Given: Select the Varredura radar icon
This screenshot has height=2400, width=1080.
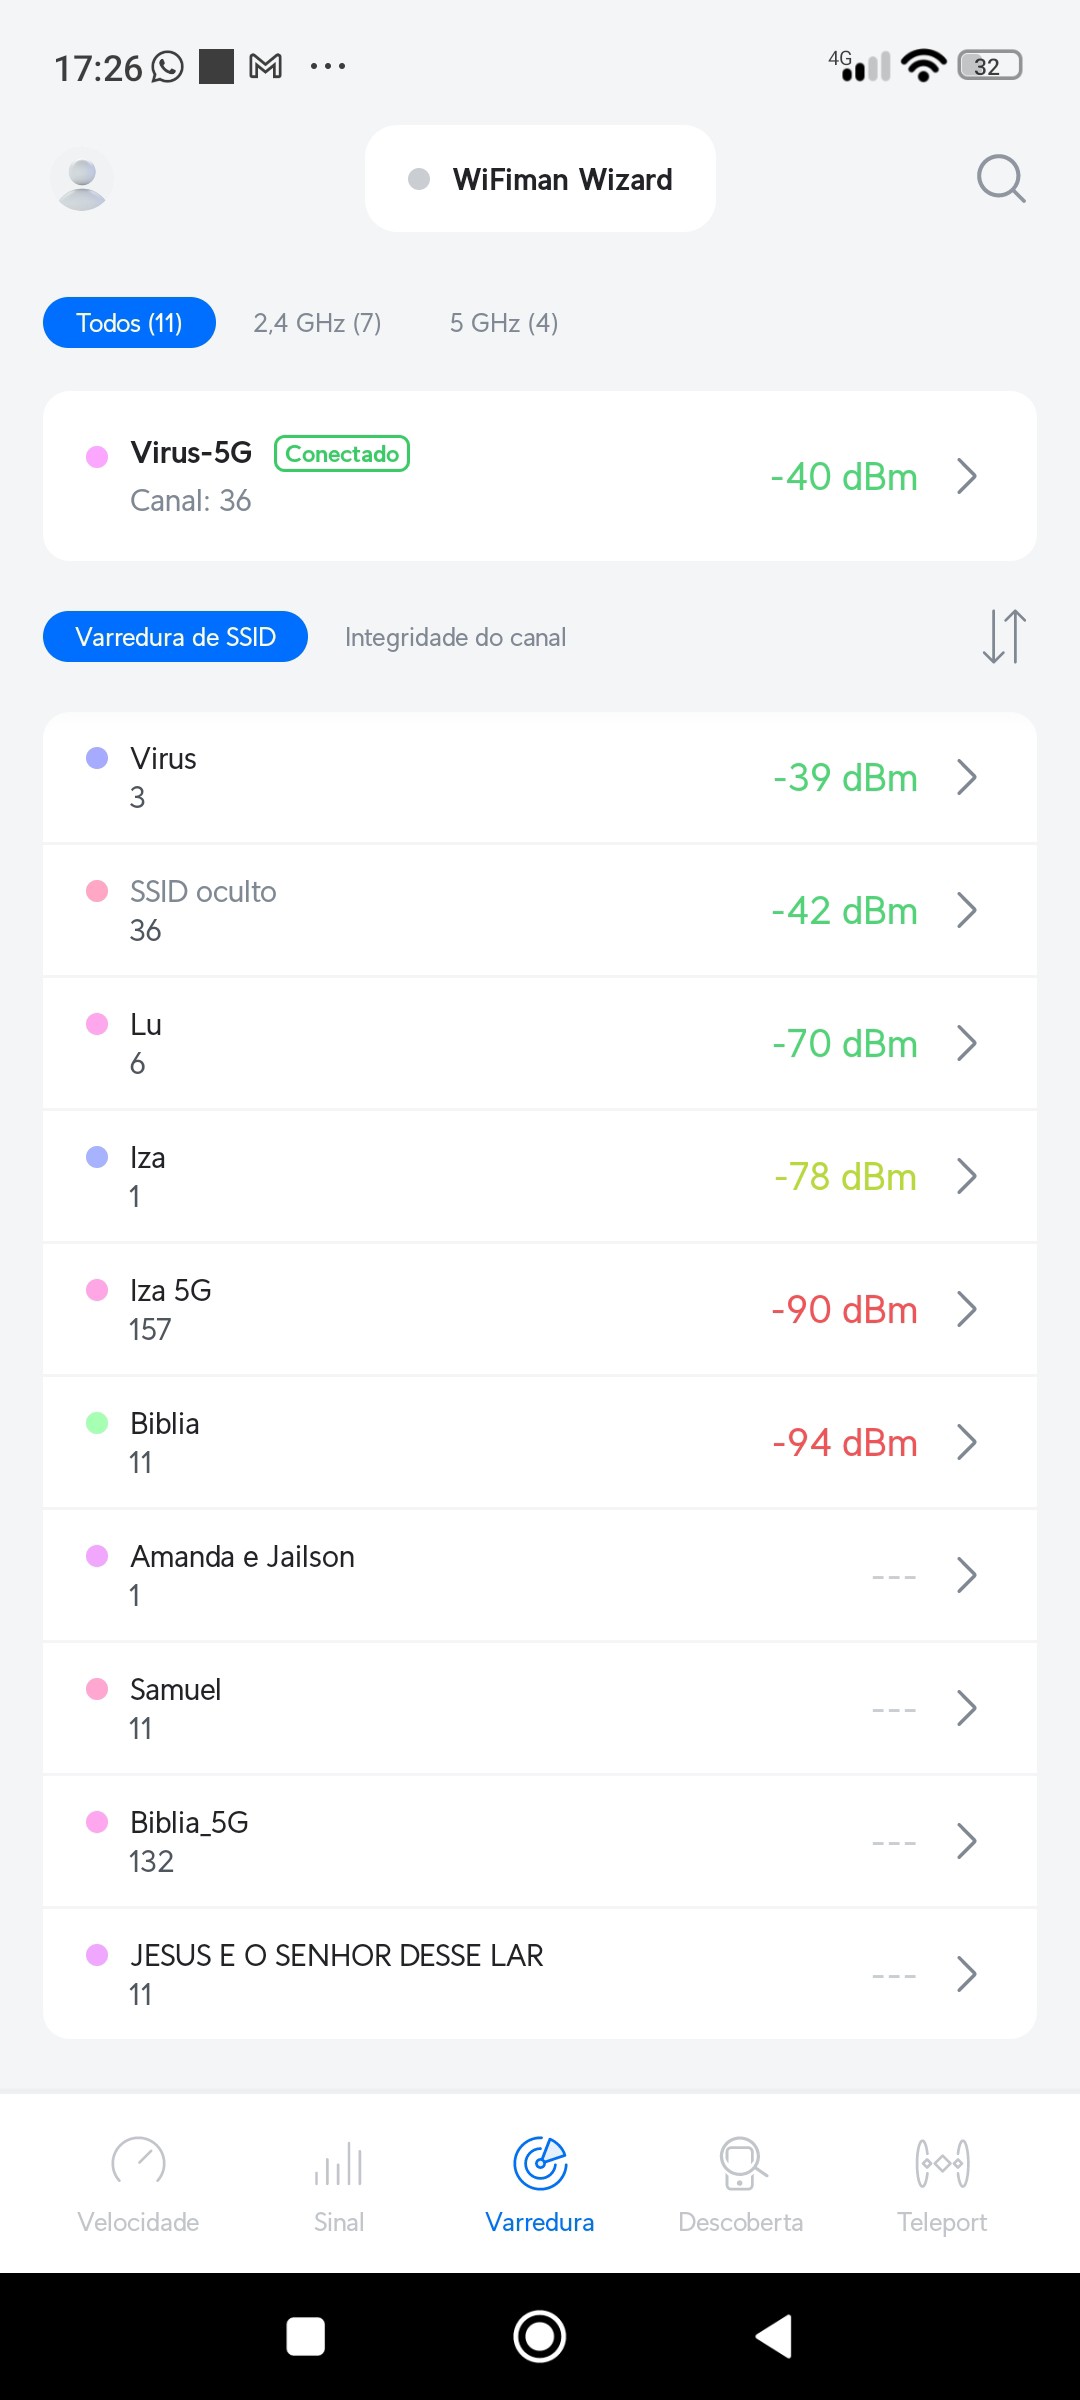Looking at the screenshot, I should 540,2163.
